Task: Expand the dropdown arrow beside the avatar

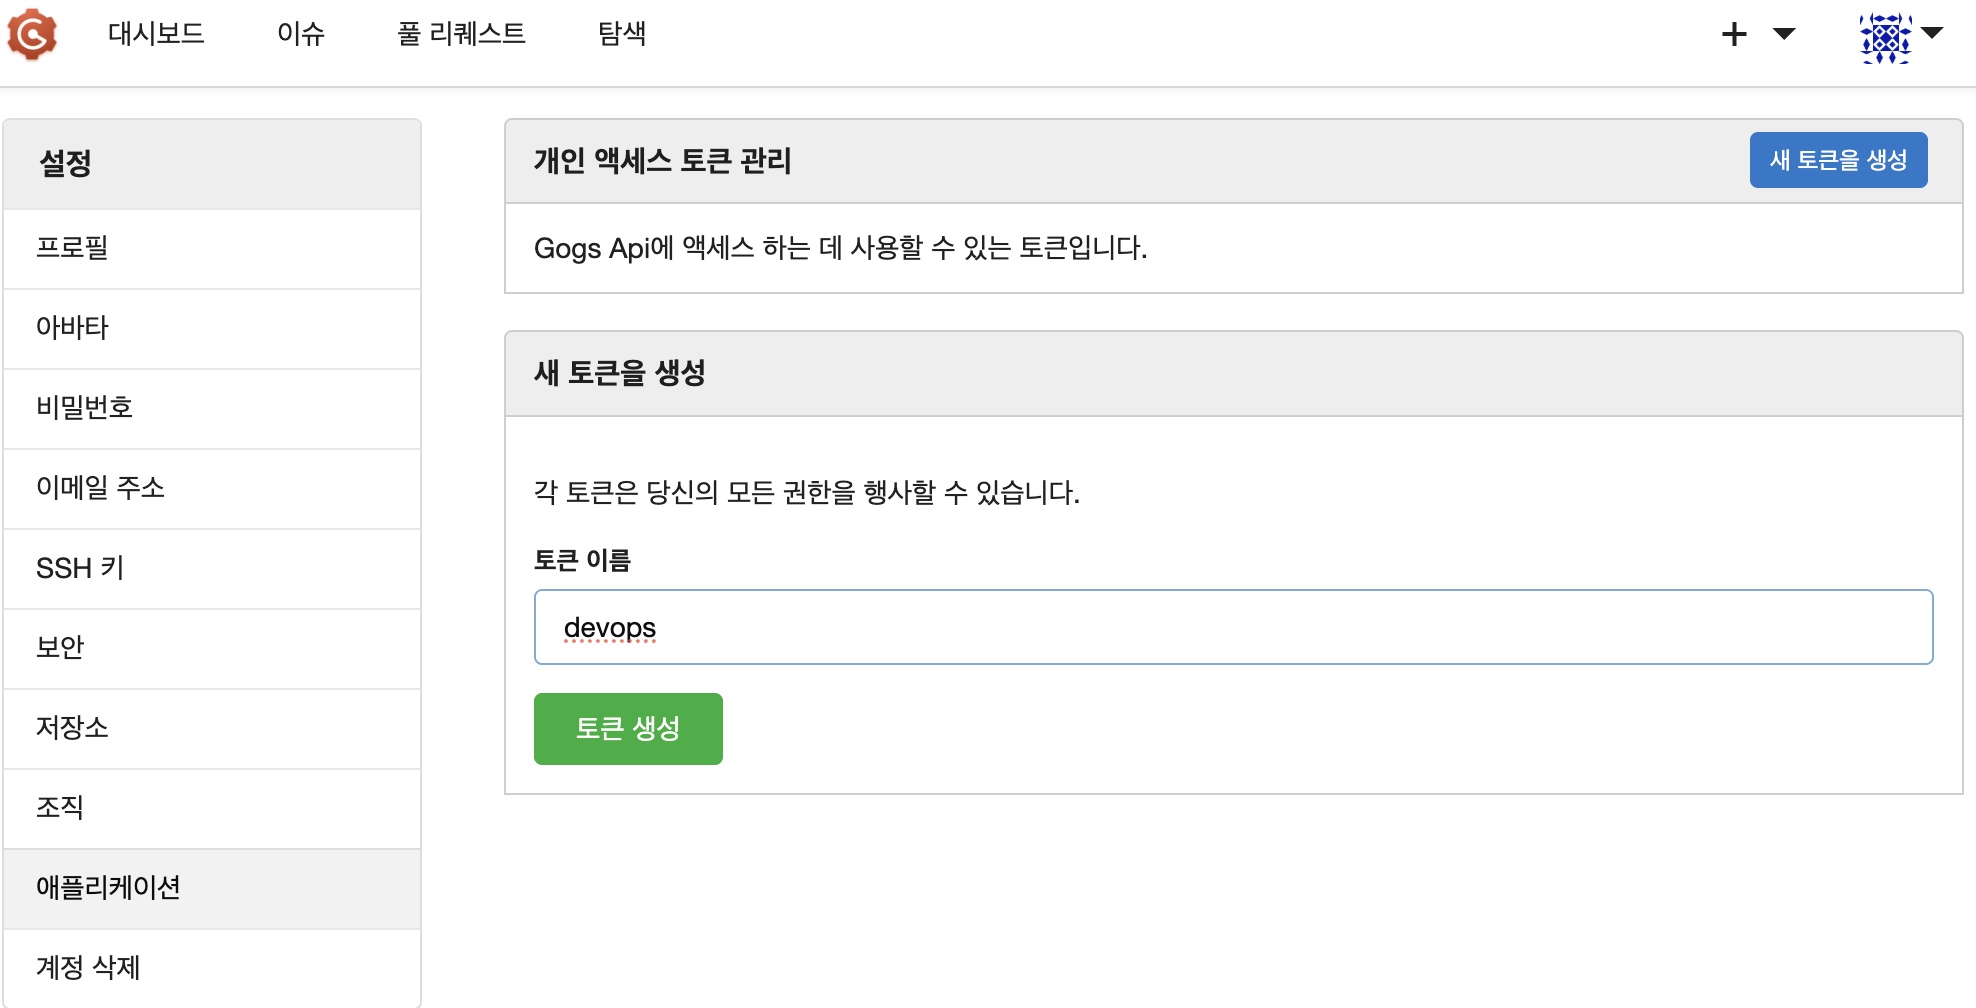Action: (1932, 32)
